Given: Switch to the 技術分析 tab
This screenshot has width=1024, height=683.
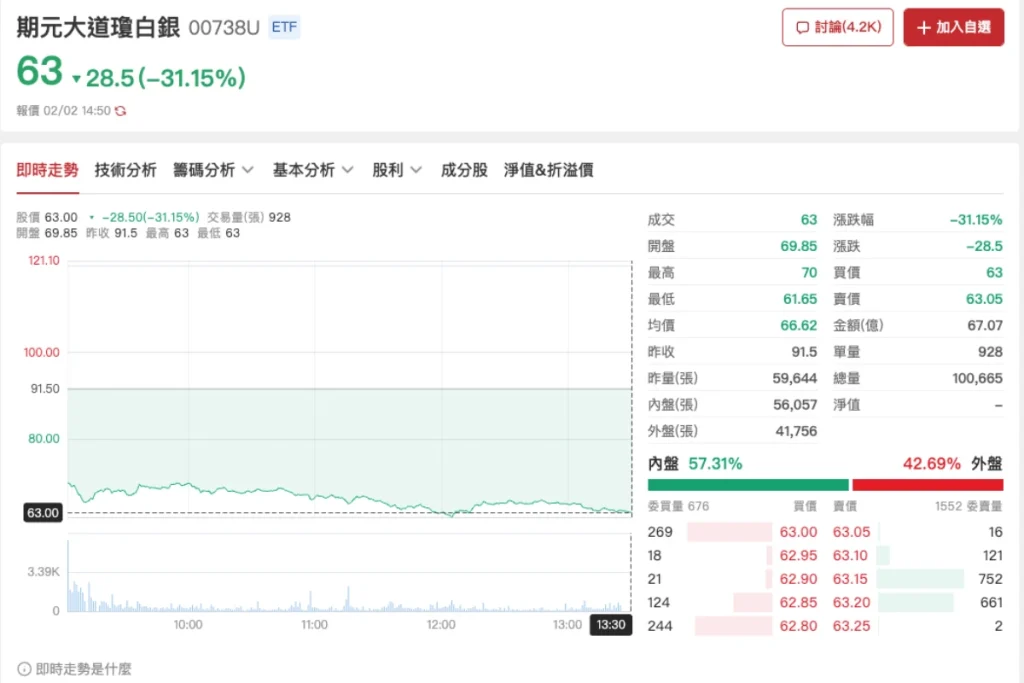Looking at the screenshot, I should (x=125, y=170).
